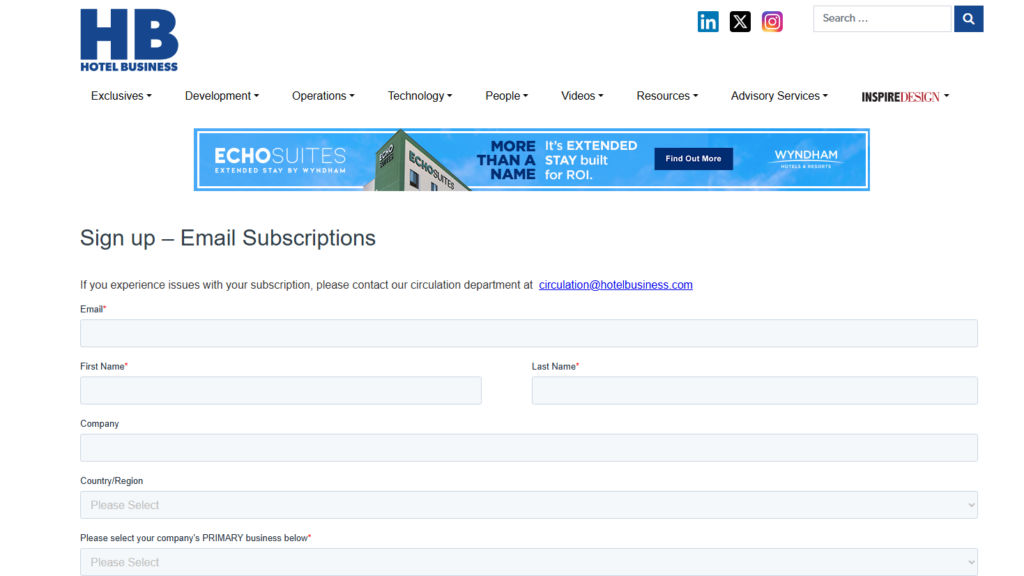Click into the Last Name field
The width and height of the screenshot is (1024, 576).
click(x=754, y=391)
